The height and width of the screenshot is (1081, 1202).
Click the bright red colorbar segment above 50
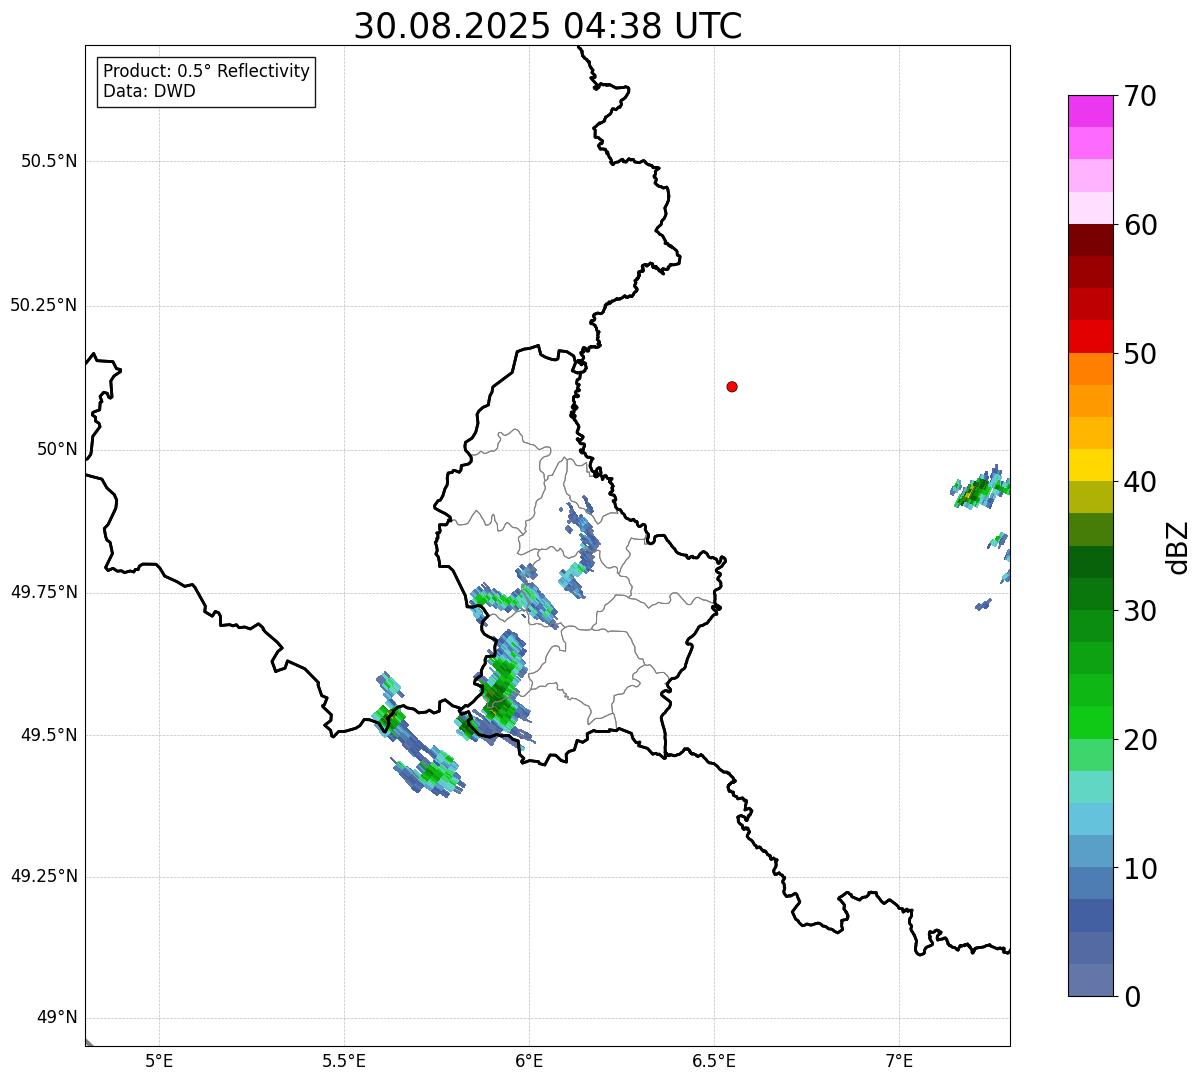[1090, 336]
